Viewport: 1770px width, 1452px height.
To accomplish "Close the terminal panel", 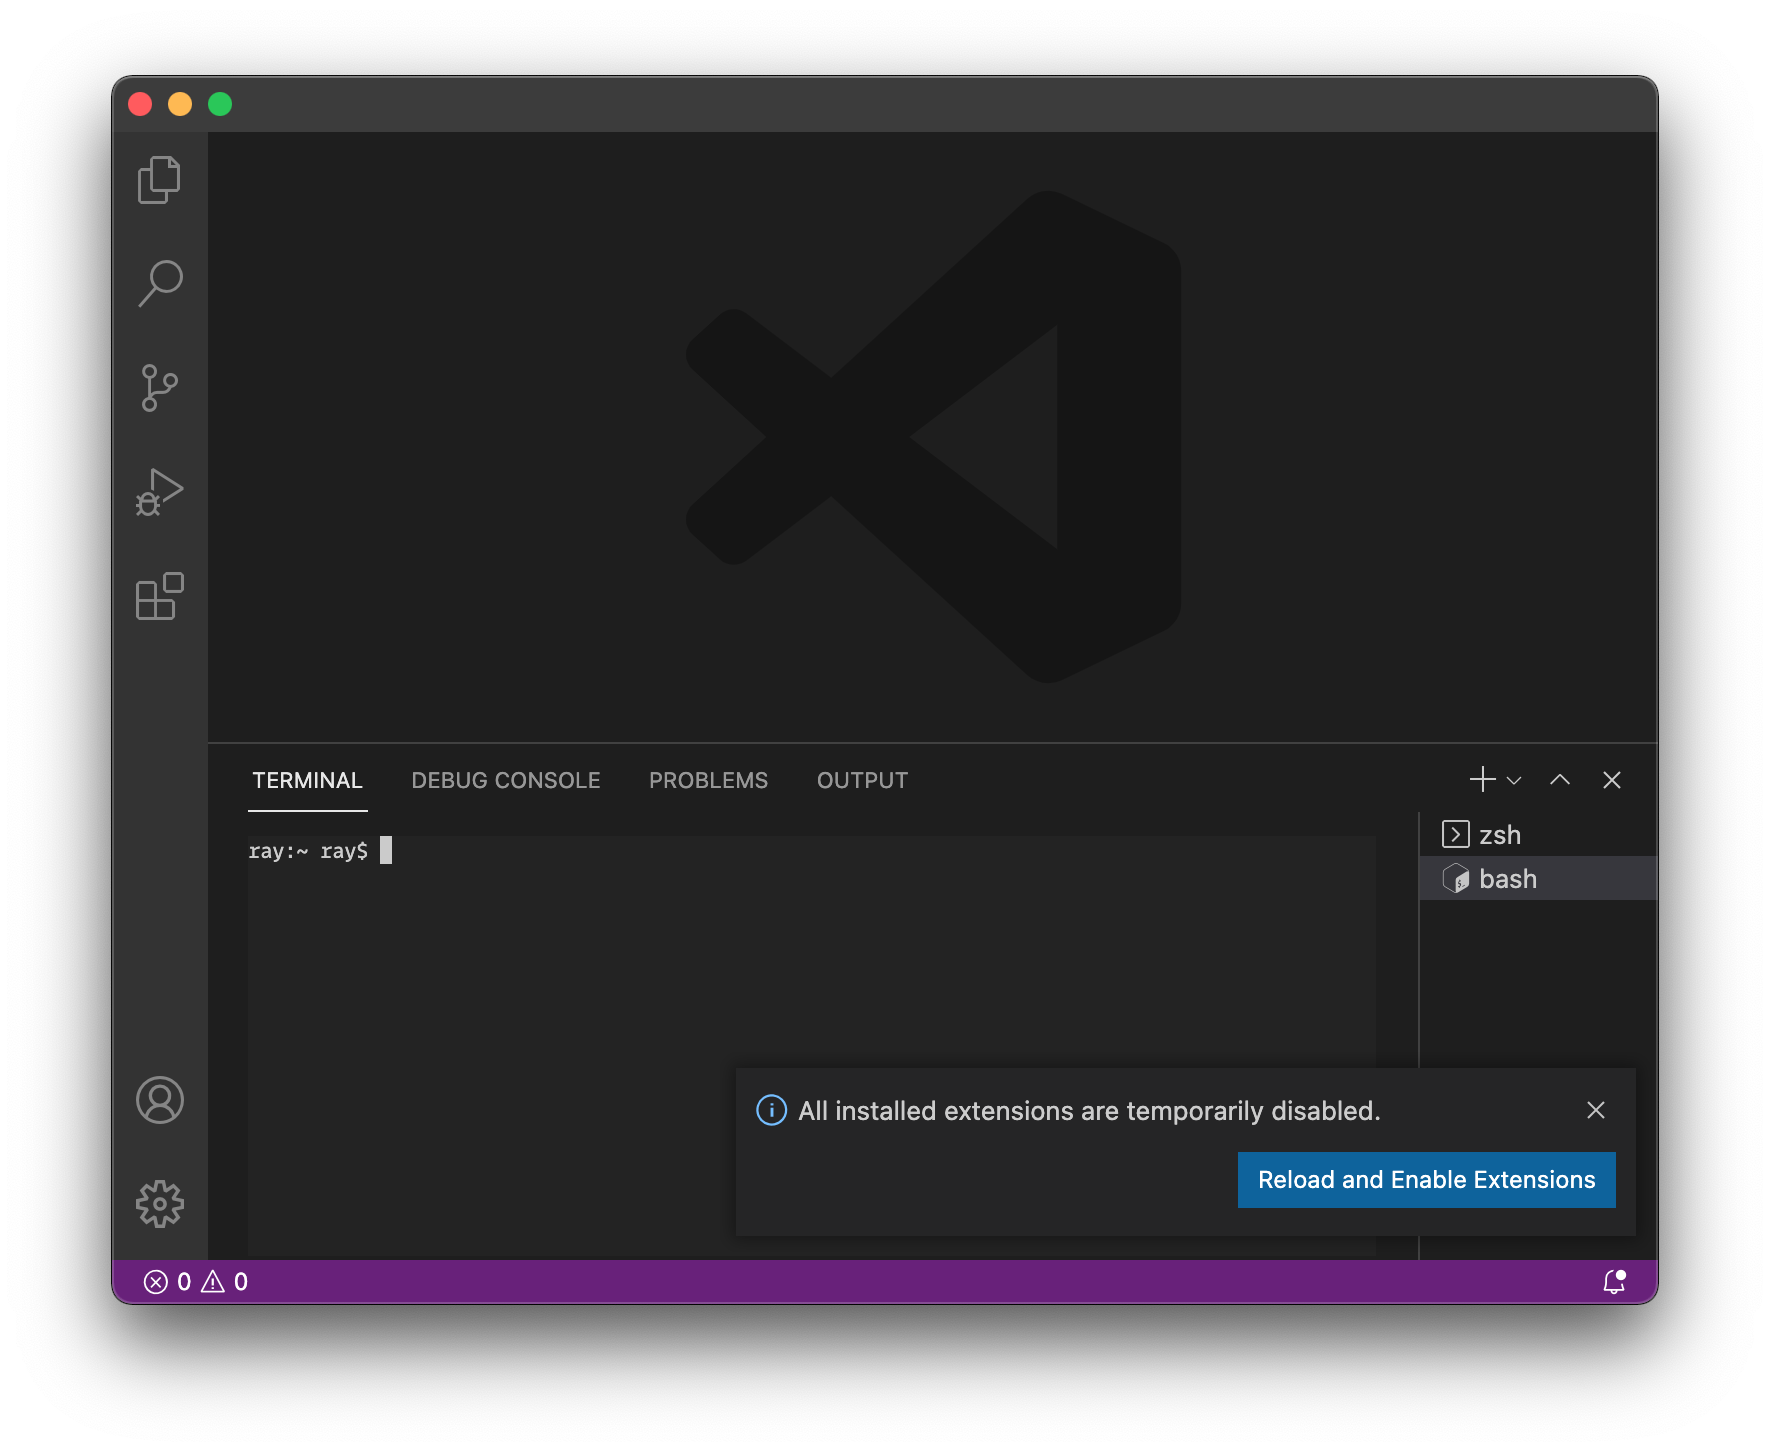I will [1612, 780].
